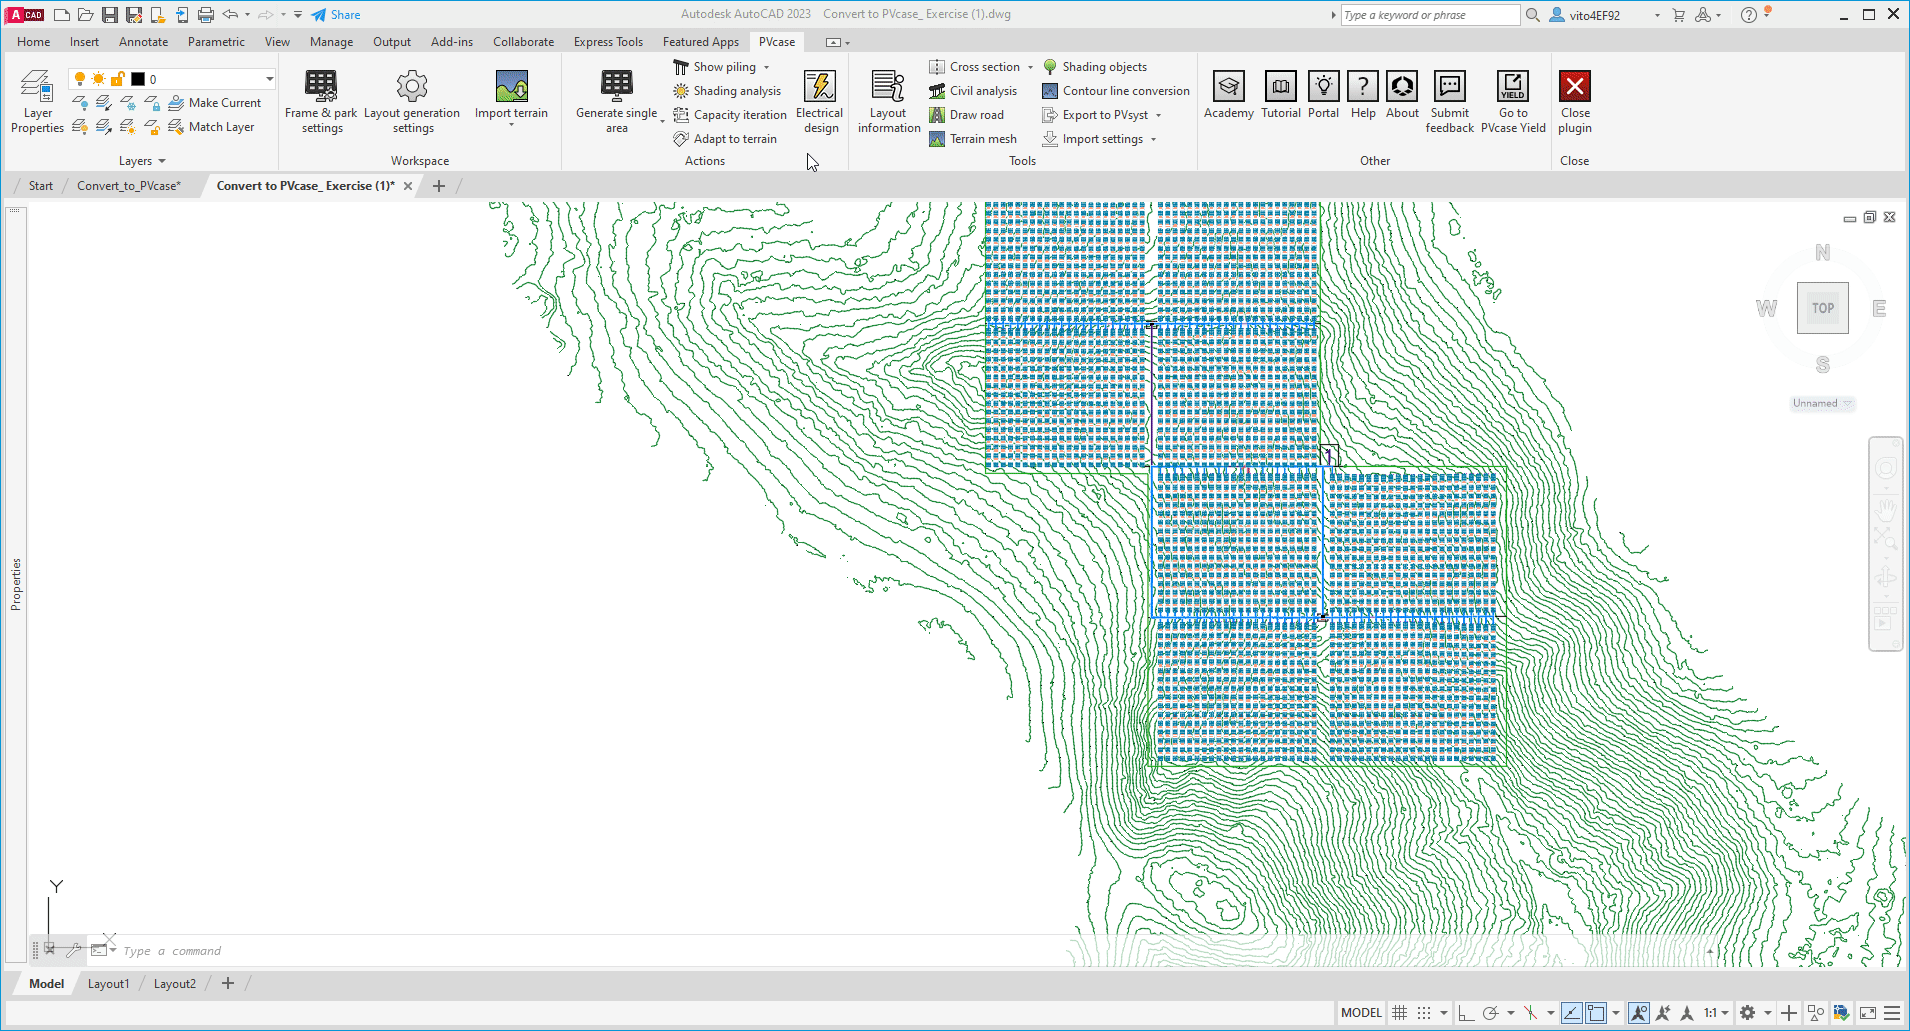Toggle object snap tracking

pyautogui.click(x=1572, y=1013)
